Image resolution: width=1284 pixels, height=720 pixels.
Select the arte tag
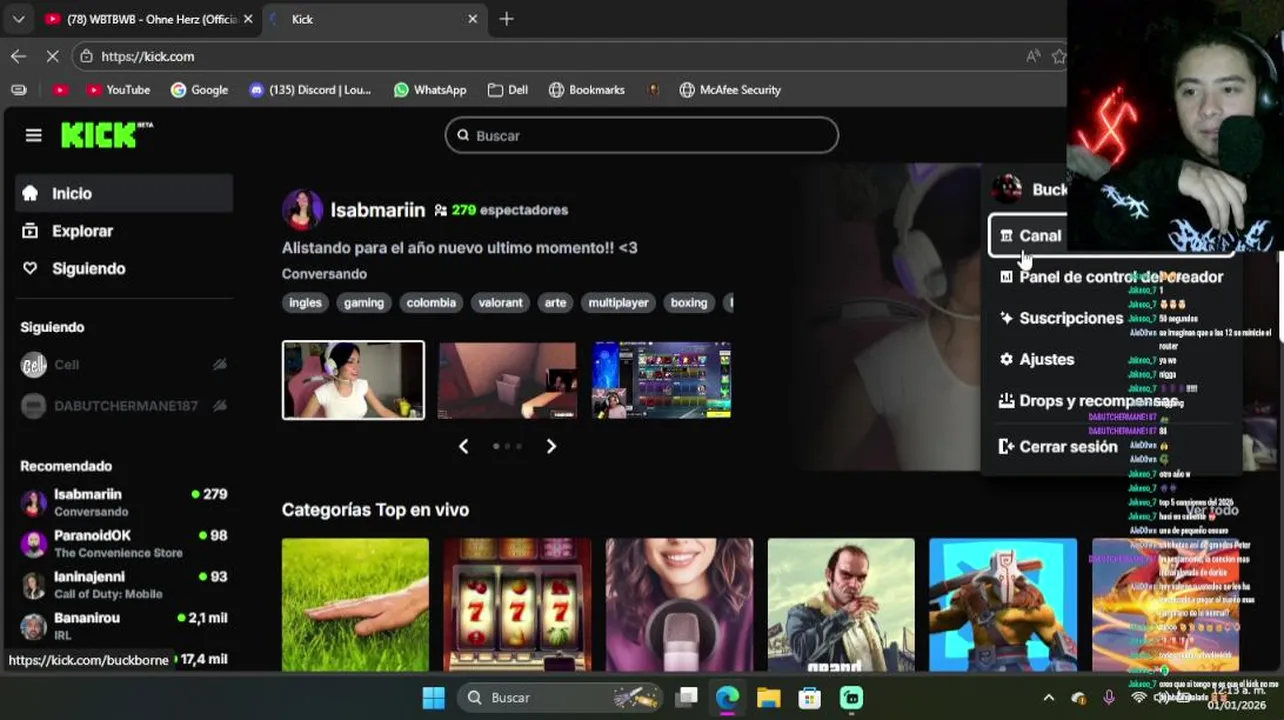click(x=555, y=303)
